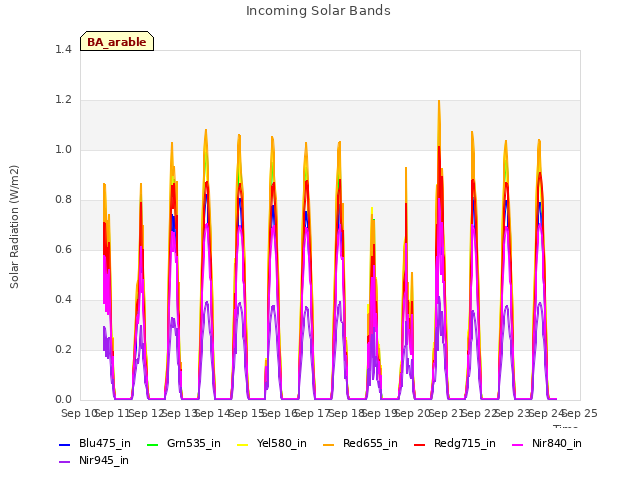Click the 0.0 y-axis tick label
Image resolution: width=640 pixels, height=480 pixels.
click(x=63, y=400)
